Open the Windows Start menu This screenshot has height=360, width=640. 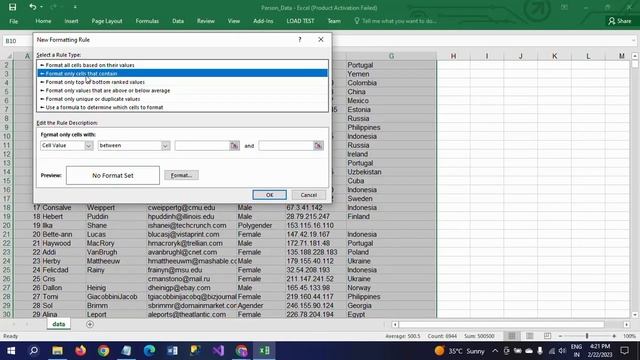(x=11, y=351)
